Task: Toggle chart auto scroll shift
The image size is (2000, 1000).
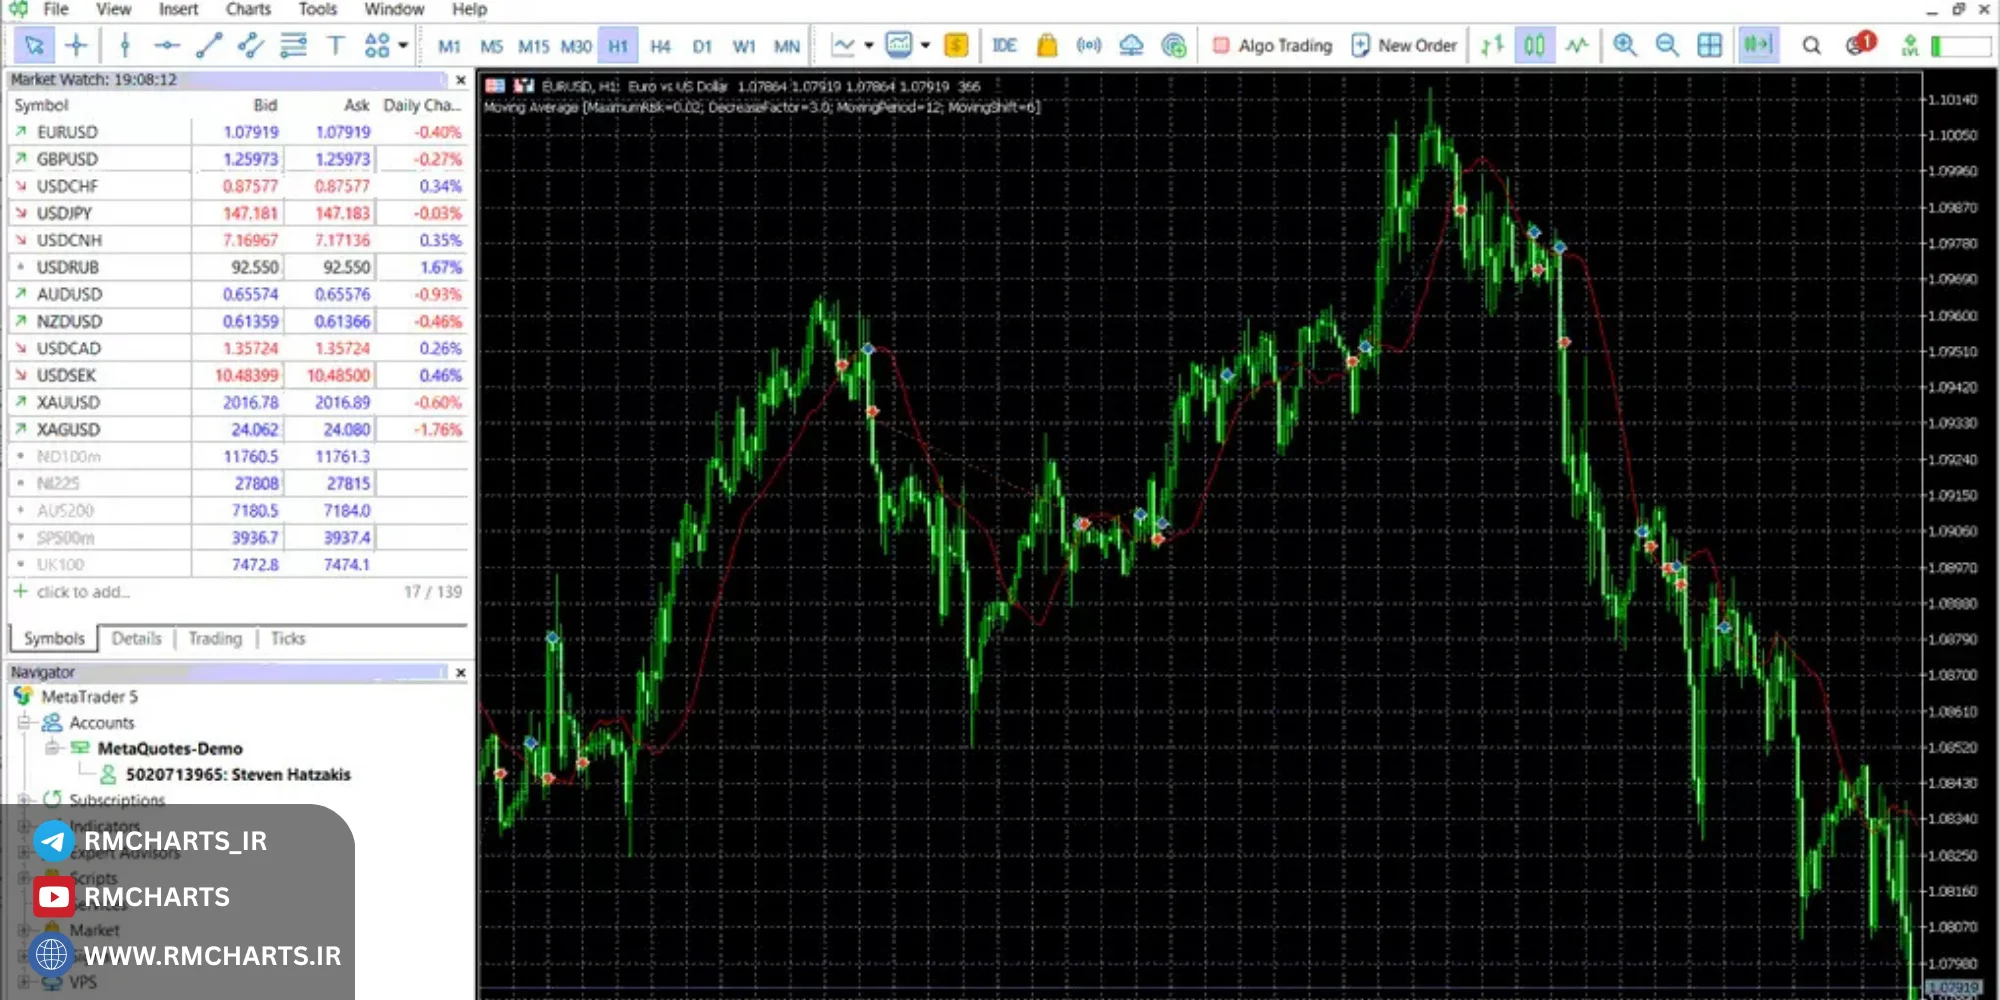Action: point(1757,45)
